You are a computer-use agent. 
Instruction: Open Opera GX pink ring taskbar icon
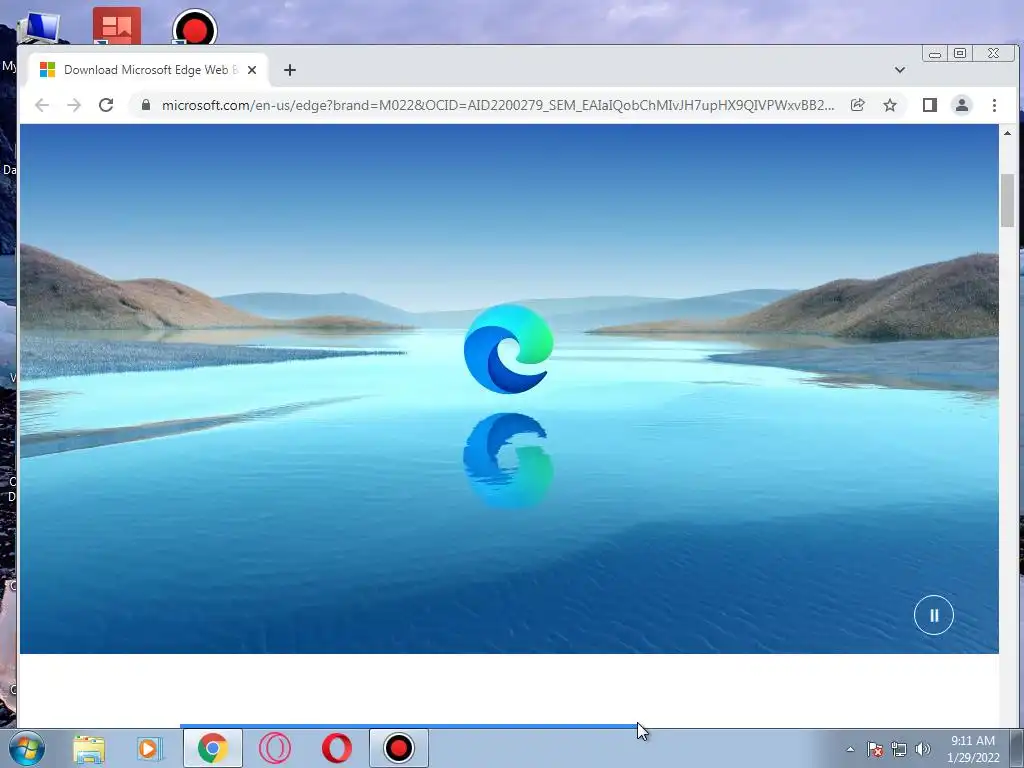coord(275,748)
